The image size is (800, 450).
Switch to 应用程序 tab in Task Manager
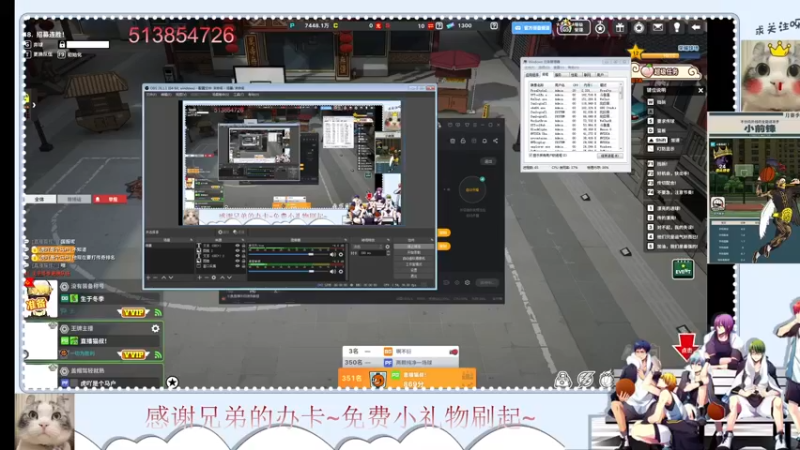(x=532, y=74)
